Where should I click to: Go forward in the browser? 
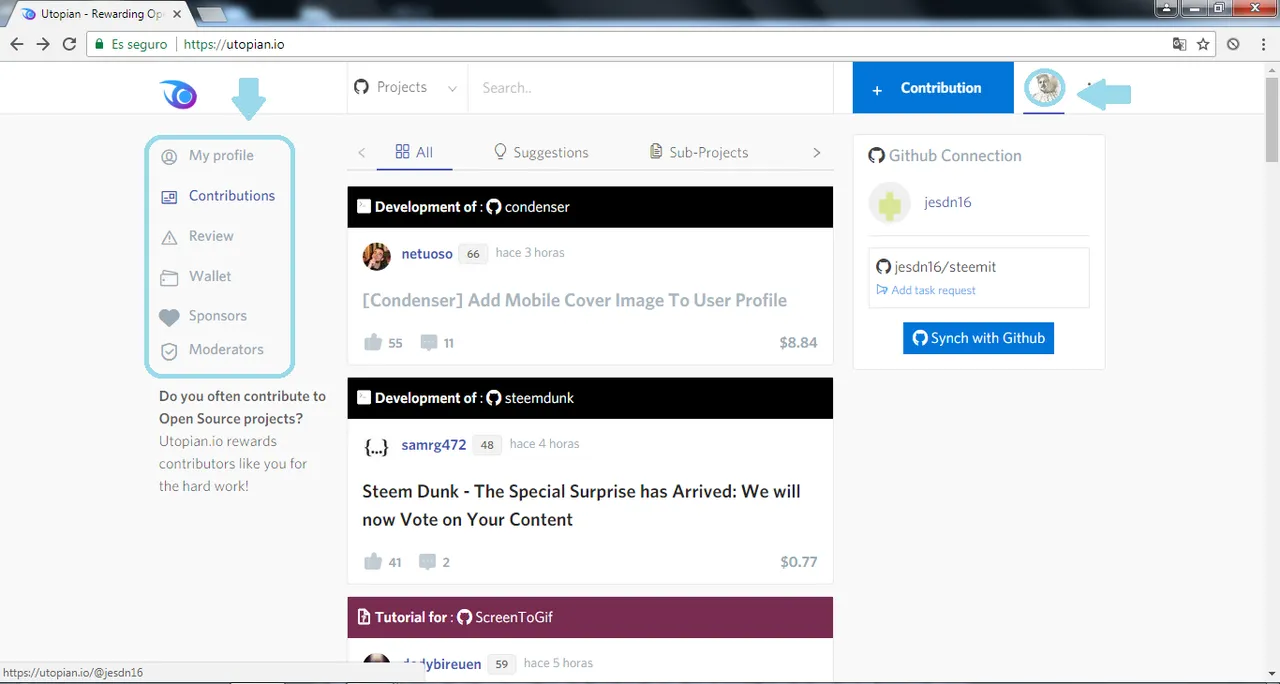pyautogui.click(x=43, y=44)
